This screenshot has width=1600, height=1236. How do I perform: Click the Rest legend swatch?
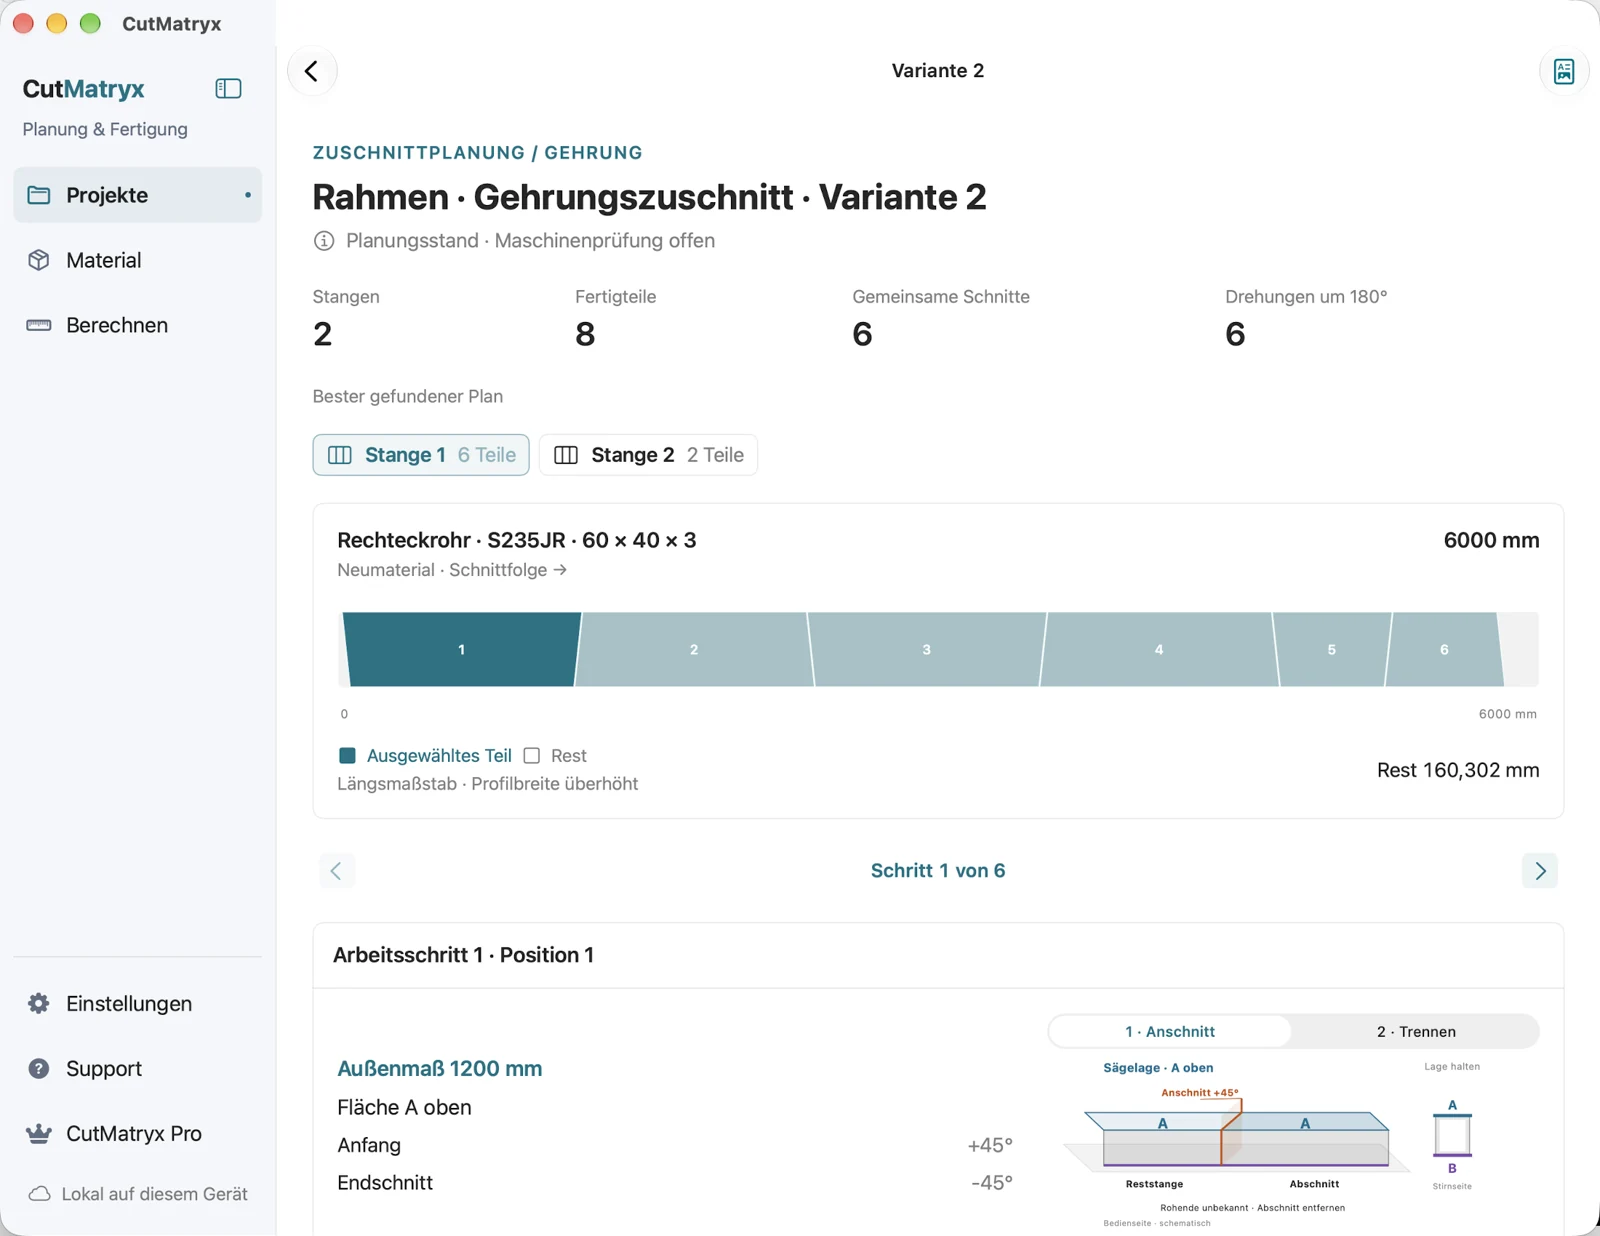[x=532, y=756]
